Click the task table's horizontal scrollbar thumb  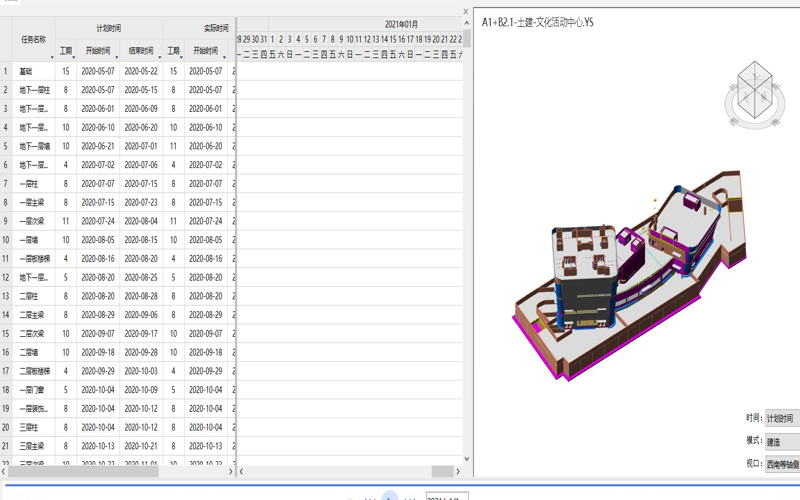tap(82, 472)
